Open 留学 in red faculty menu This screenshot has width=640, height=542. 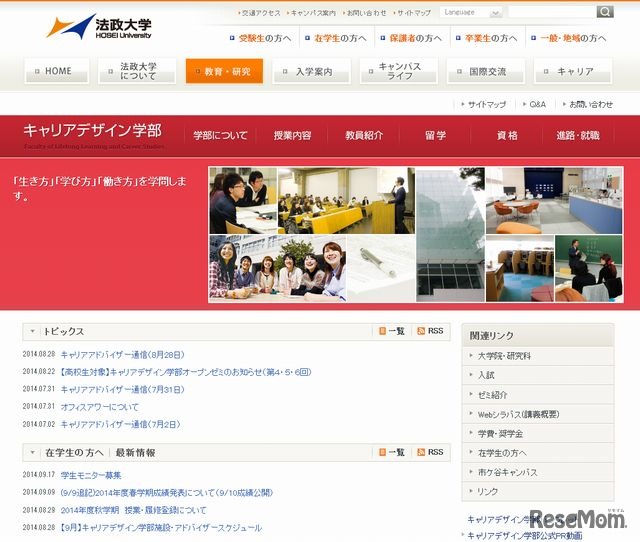tap(436, 136)
